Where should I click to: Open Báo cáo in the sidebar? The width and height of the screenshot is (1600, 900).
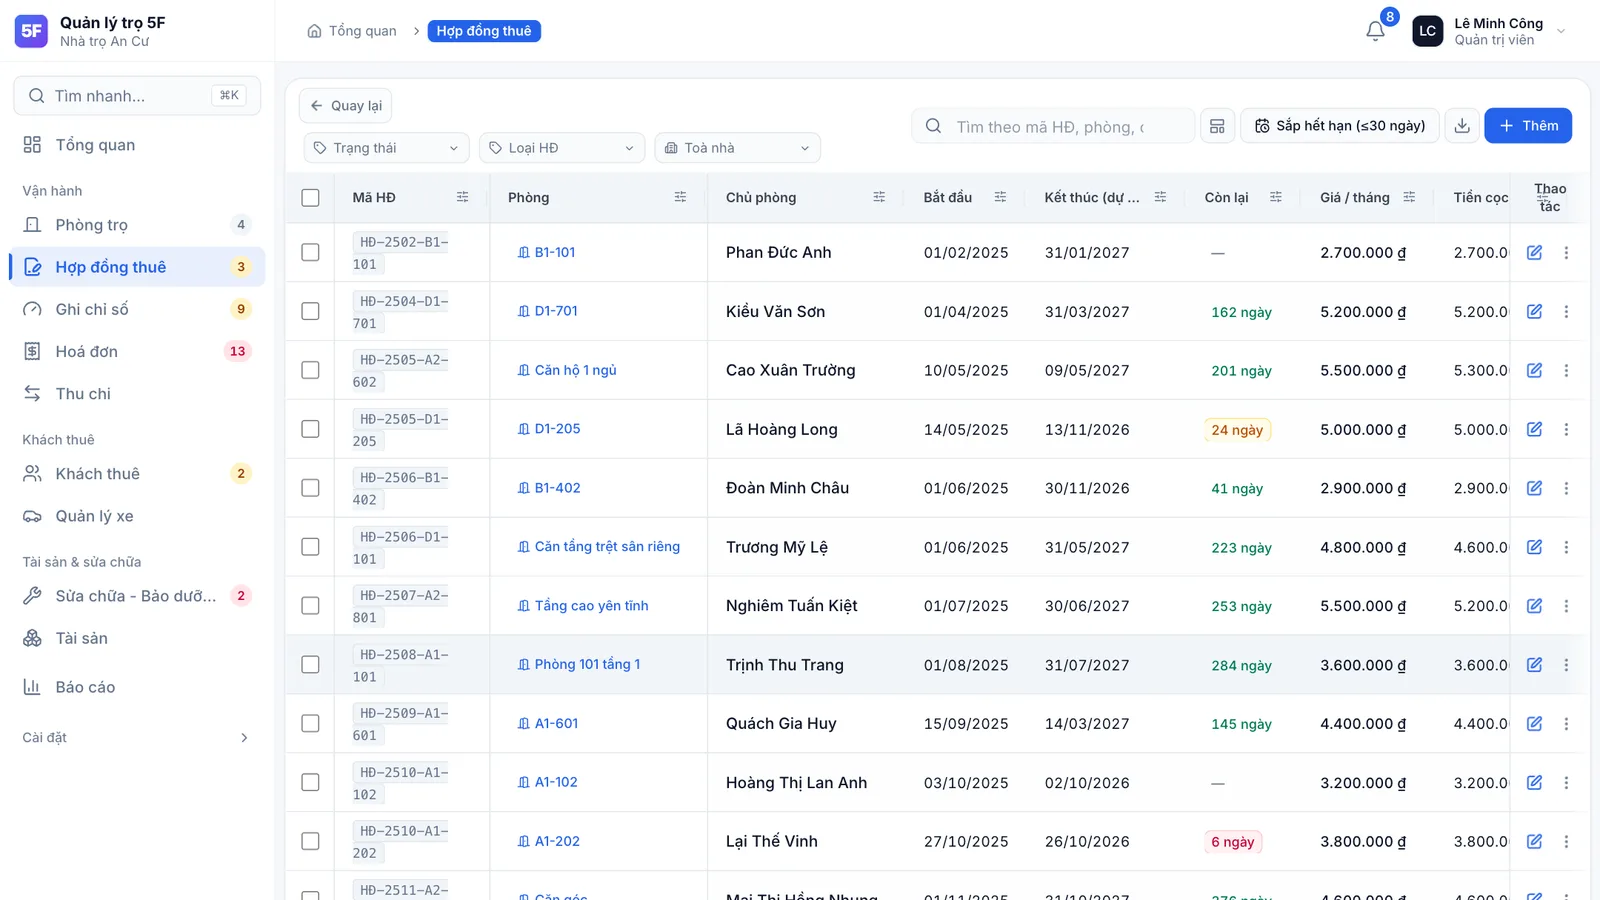(x=136, y=687)
